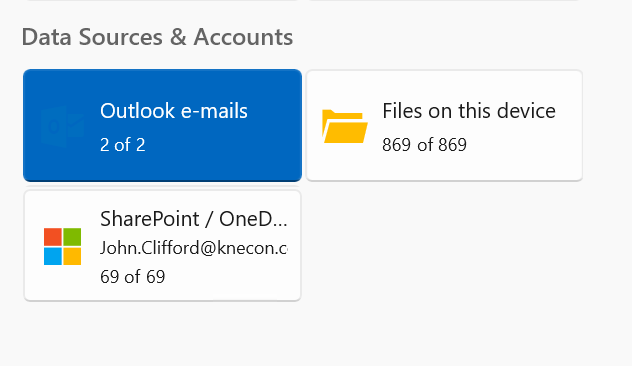Click the "69 of 69" SharePoint count

[x=133, y=277]
